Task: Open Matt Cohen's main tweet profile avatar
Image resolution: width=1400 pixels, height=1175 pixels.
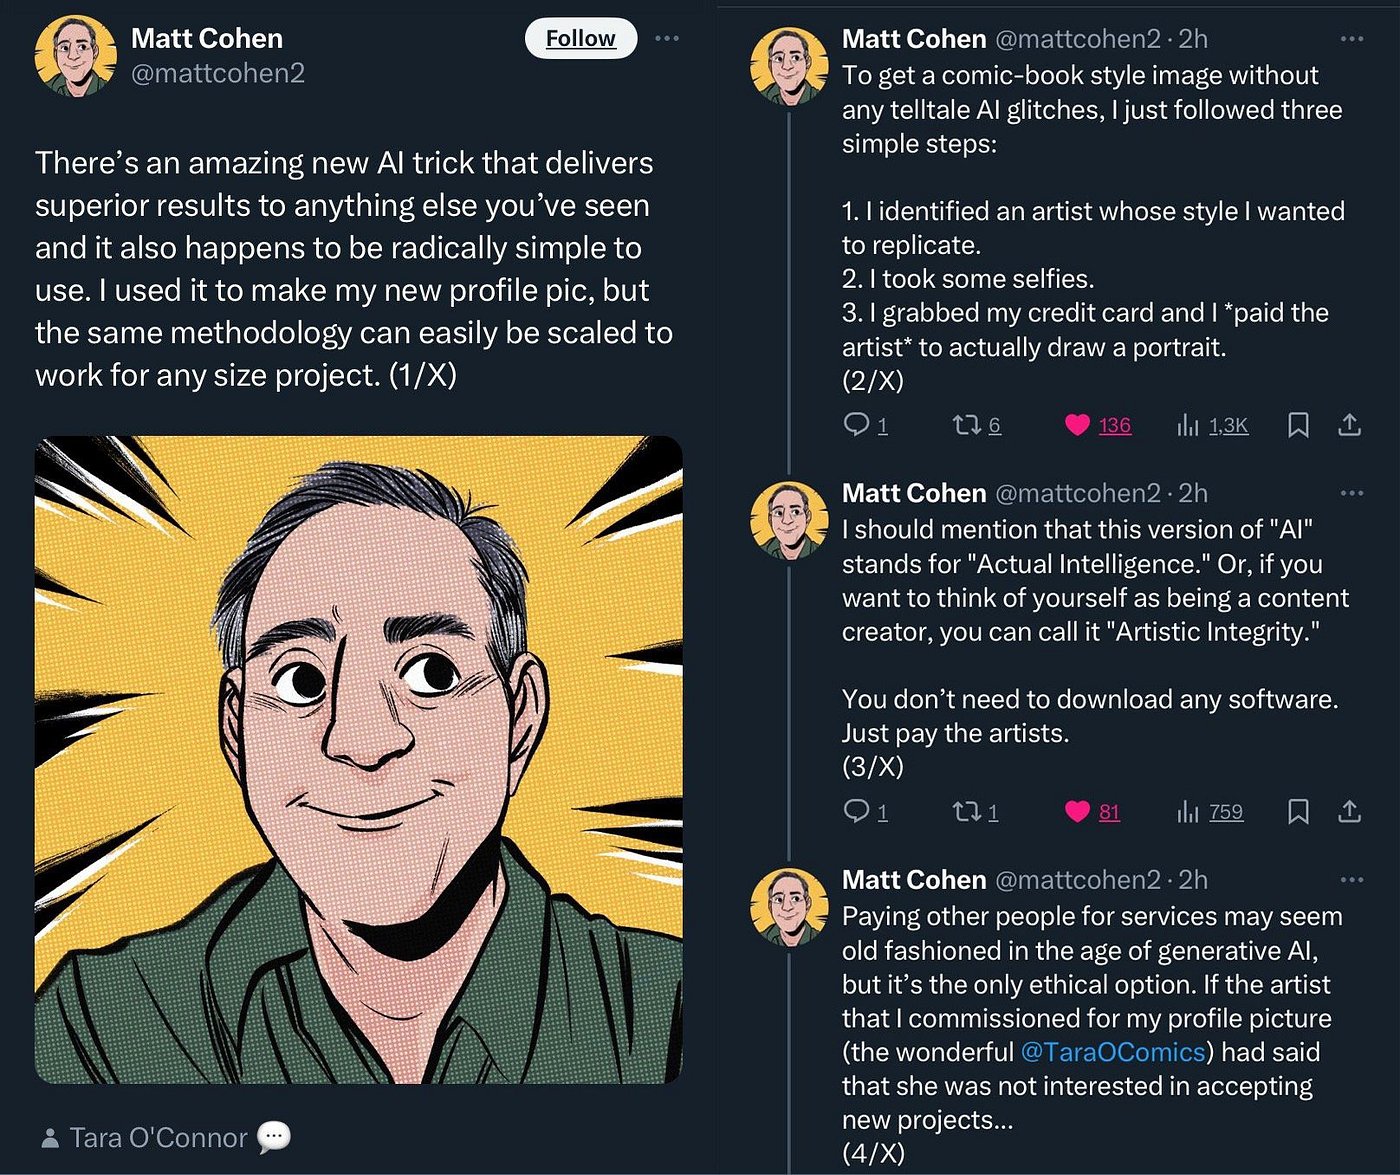Action: (x=75, y=56)
